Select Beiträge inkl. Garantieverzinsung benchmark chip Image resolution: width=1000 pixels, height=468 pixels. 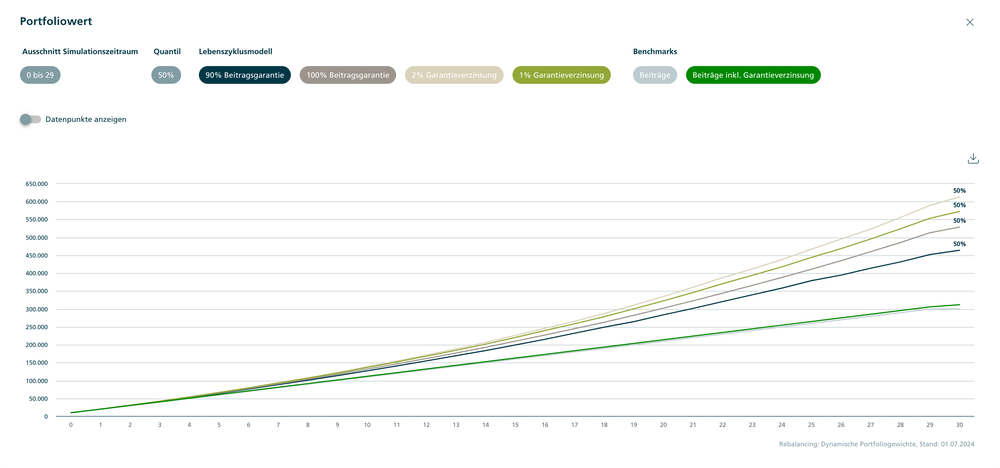[753, 75]
